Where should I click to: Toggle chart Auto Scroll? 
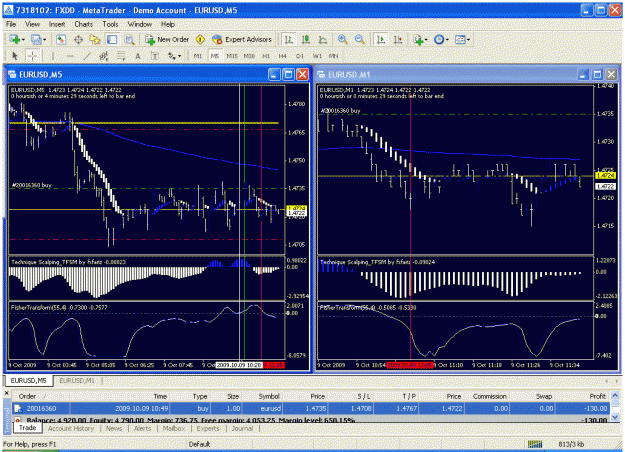tap(381, 39)
